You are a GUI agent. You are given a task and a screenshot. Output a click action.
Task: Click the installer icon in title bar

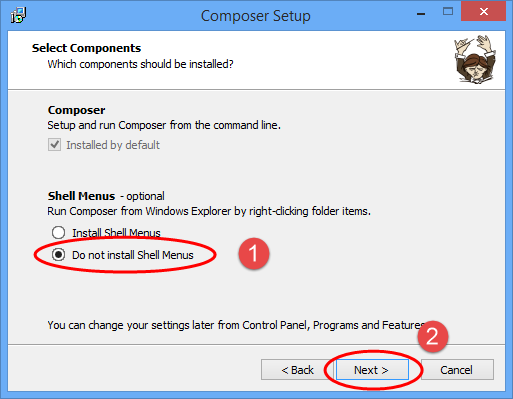pos(18,15)
